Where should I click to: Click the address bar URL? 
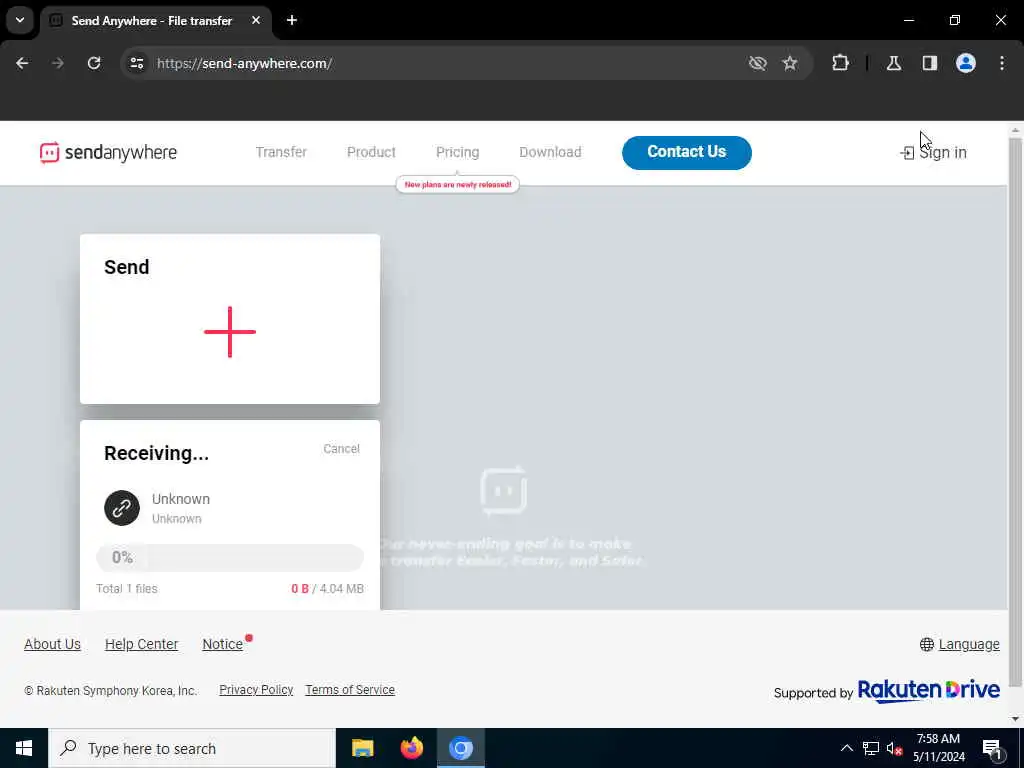pos(245,63)
